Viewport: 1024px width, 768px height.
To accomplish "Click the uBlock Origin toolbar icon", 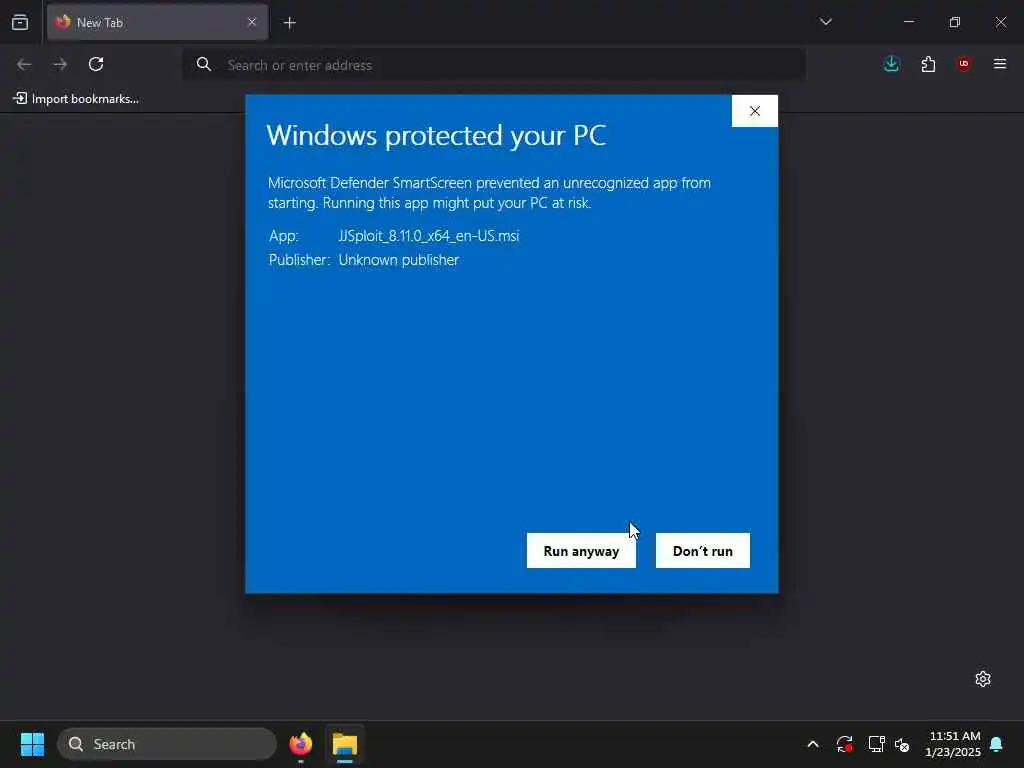I will tap(964, 64).
